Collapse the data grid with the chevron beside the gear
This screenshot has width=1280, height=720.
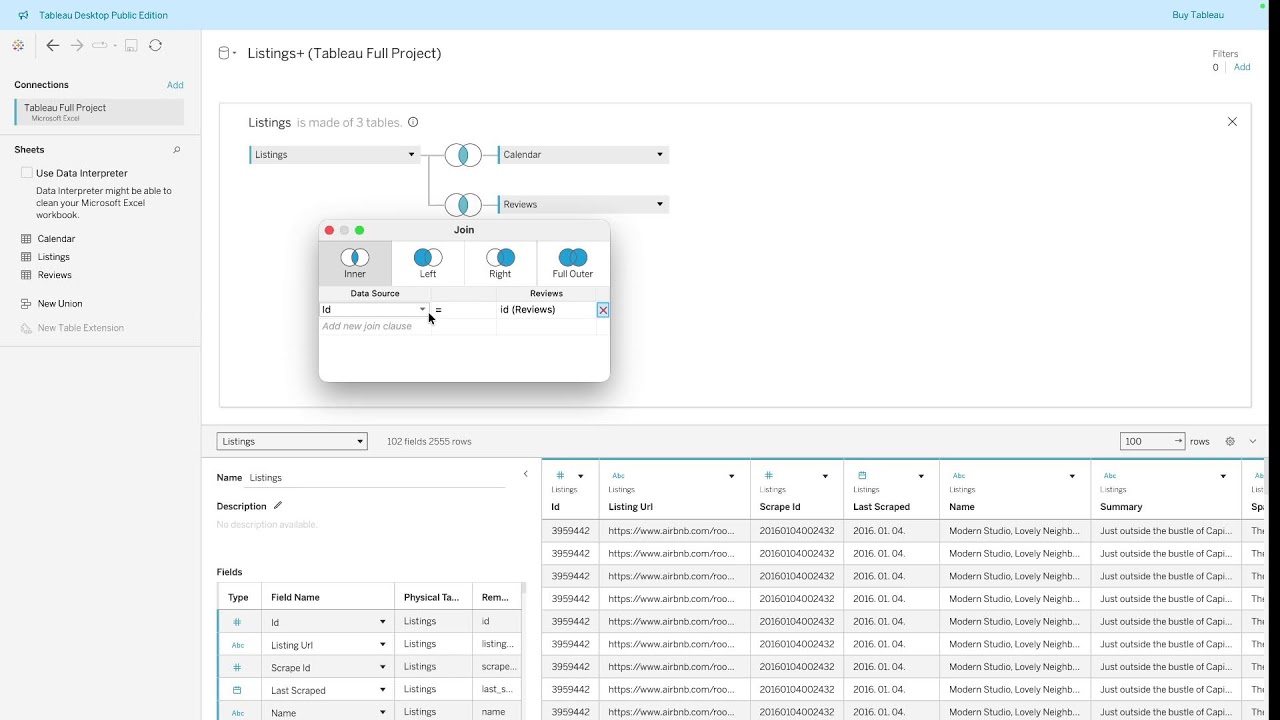[1252, 441]
